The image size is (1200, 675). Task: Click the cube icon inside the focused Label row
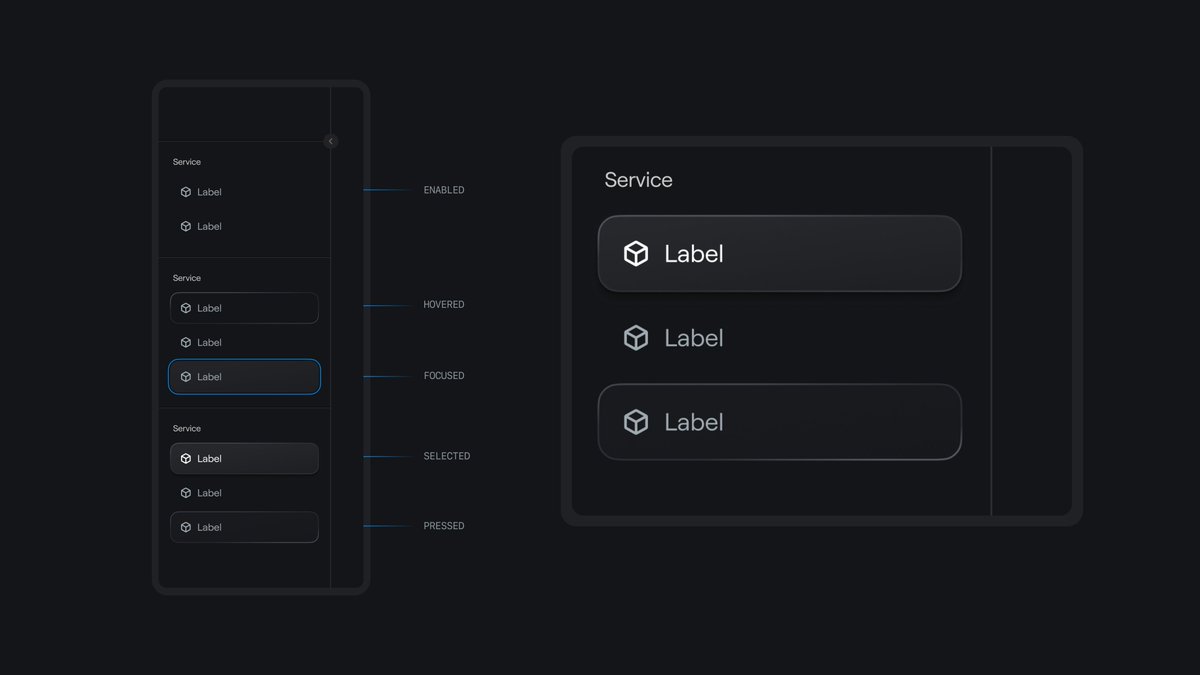coord(186,377)
